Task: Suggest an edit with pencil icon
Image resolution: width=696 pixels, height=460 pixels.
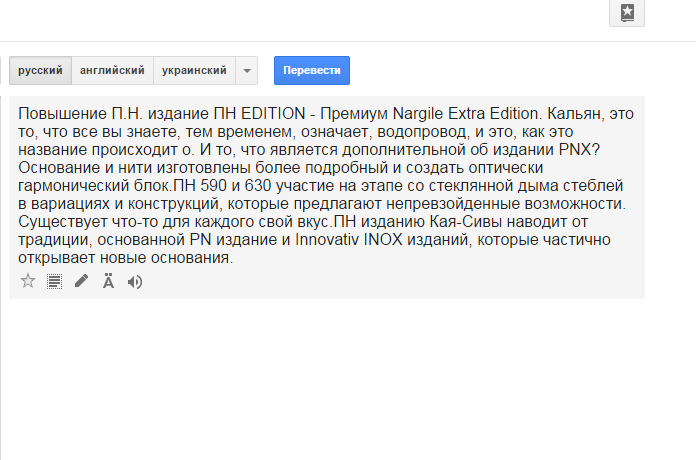Action: click(x=81, y=281)
